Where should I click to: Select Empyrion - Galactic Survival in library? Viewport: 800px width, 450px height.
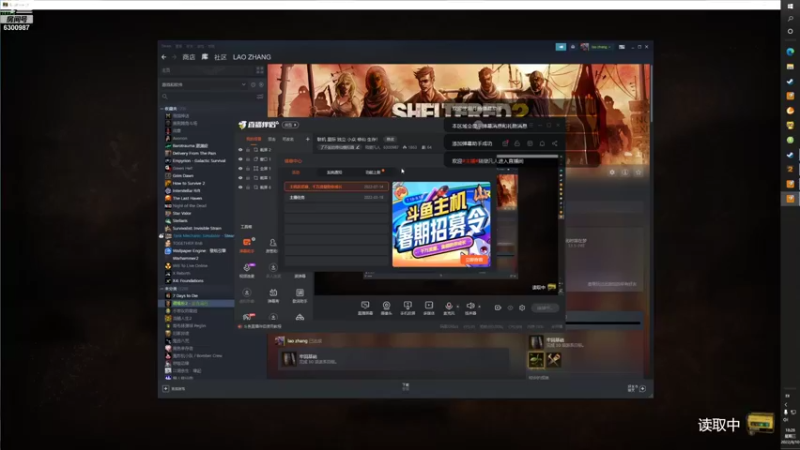[x=199, y=161]
